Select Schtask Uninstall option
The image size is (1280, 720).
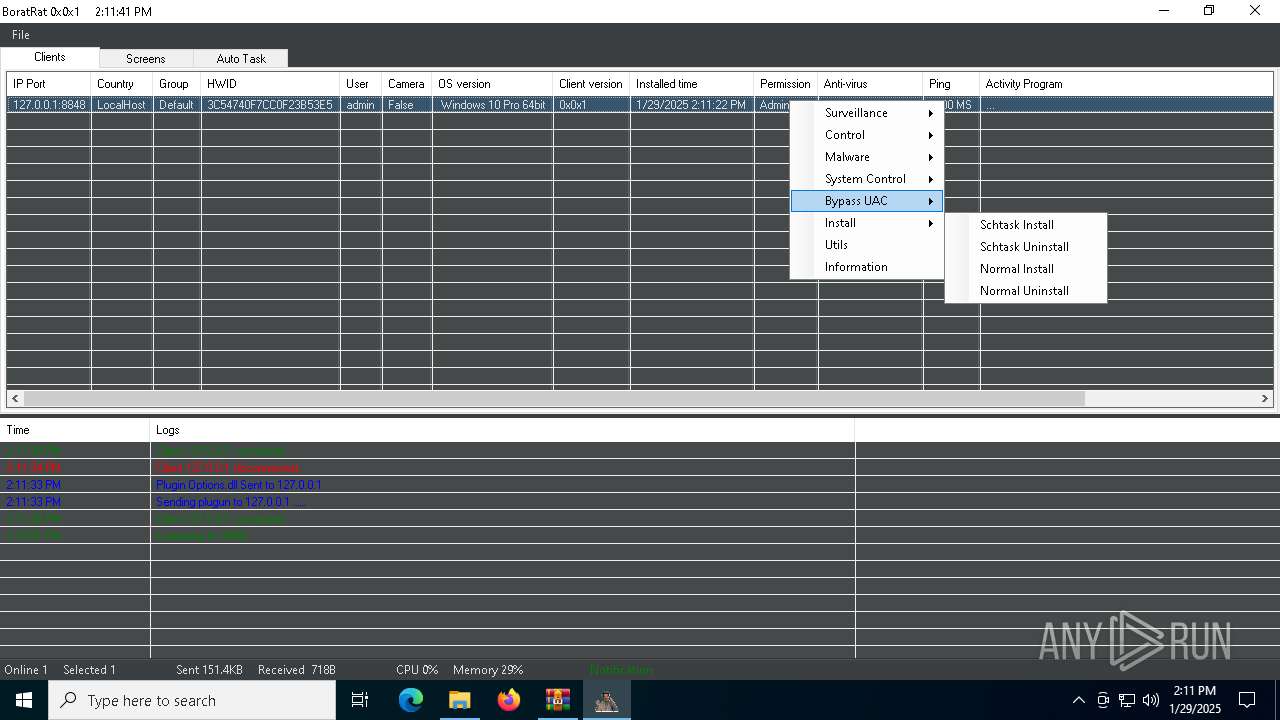[x=1026, y=247]
